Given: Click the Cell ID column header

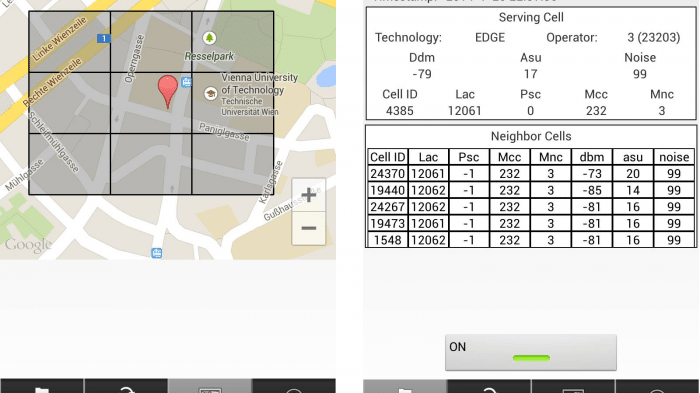Looking at the screenshot, I should pyautogui.click(x=388, y=157).
